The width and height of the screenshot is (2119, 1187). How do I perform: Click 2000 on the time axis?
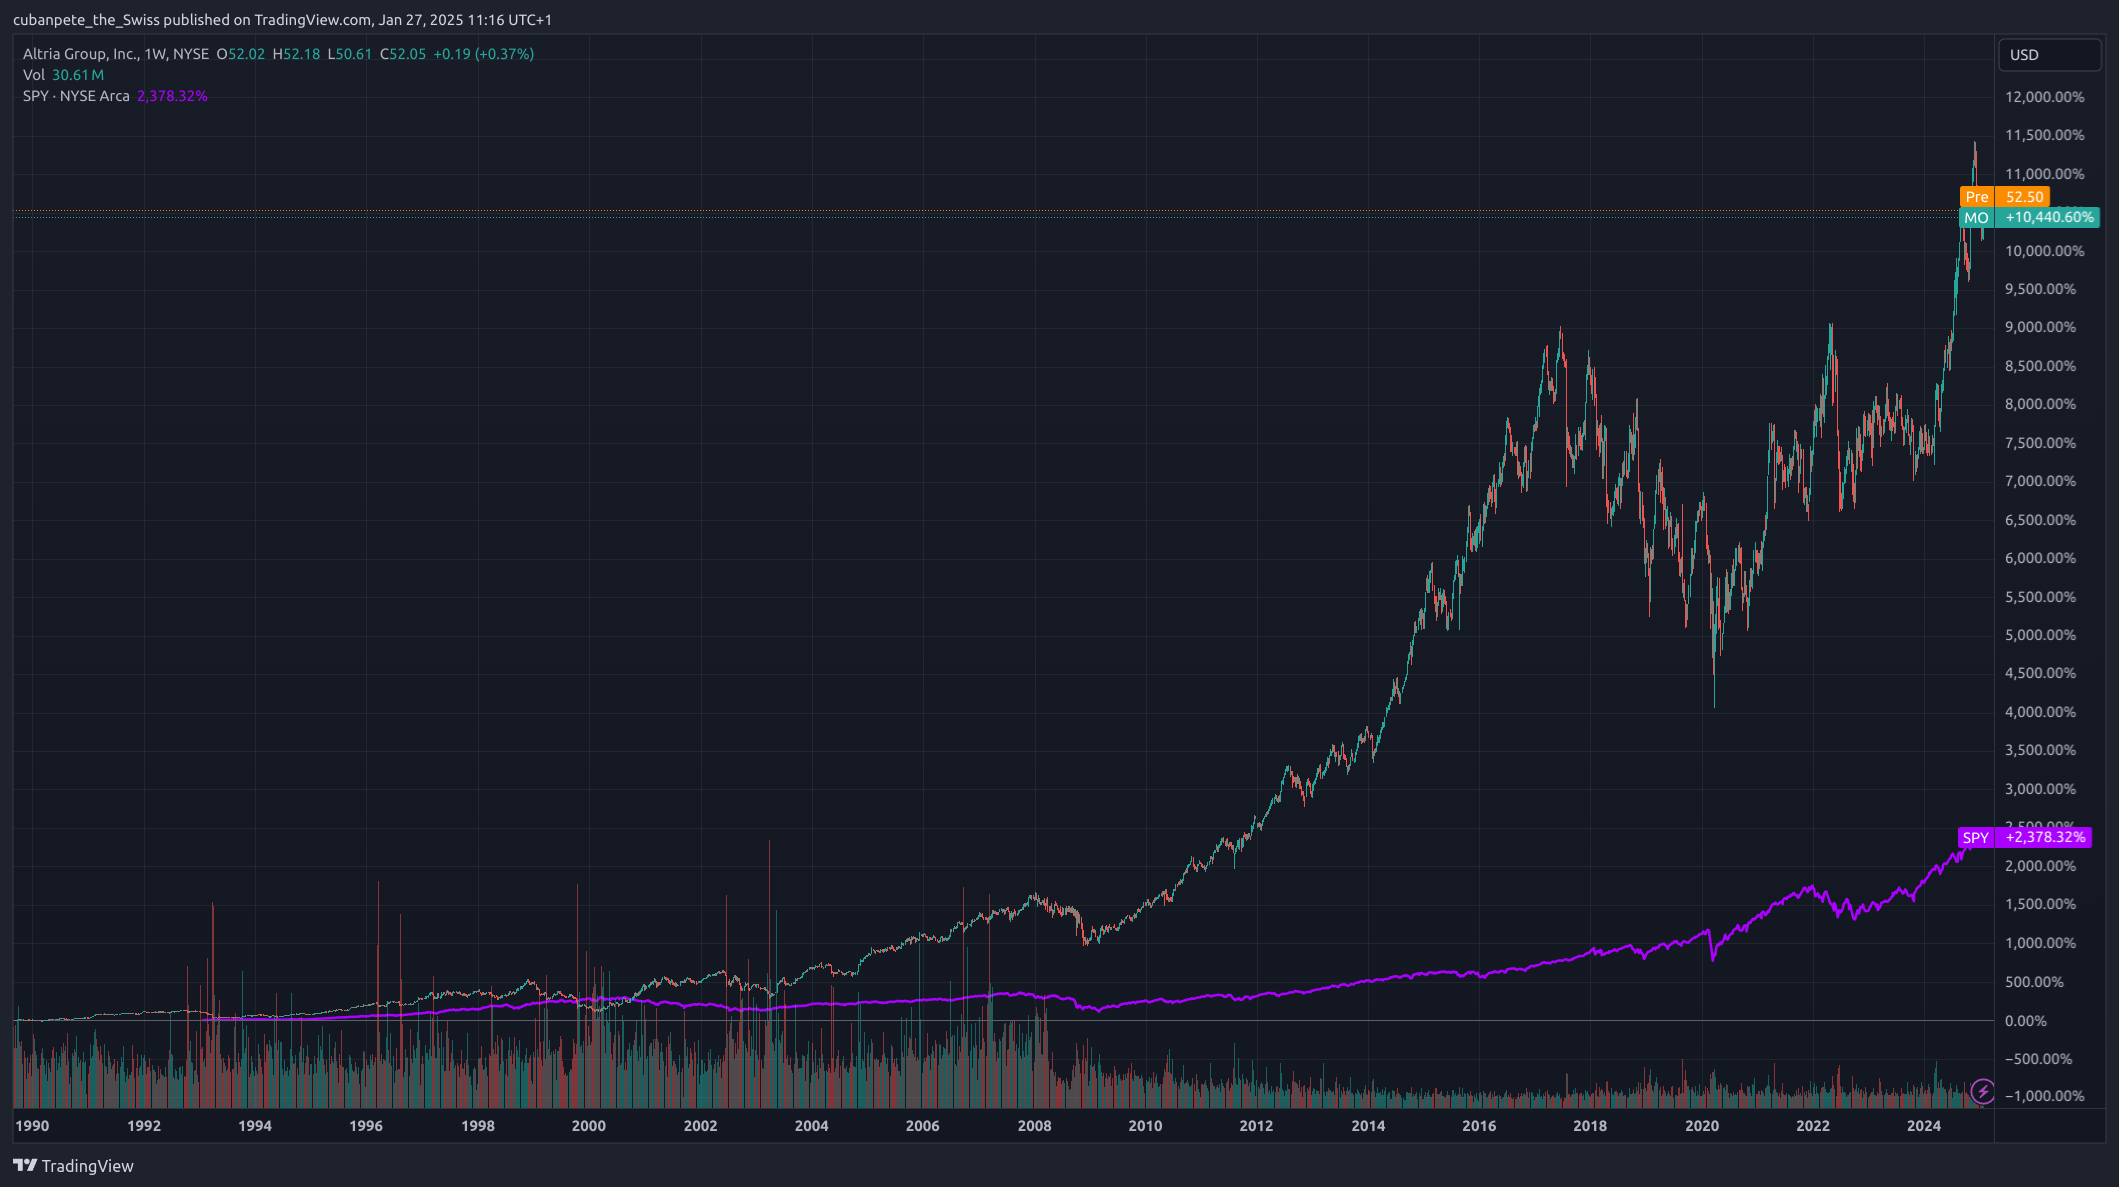[589, 1126]
